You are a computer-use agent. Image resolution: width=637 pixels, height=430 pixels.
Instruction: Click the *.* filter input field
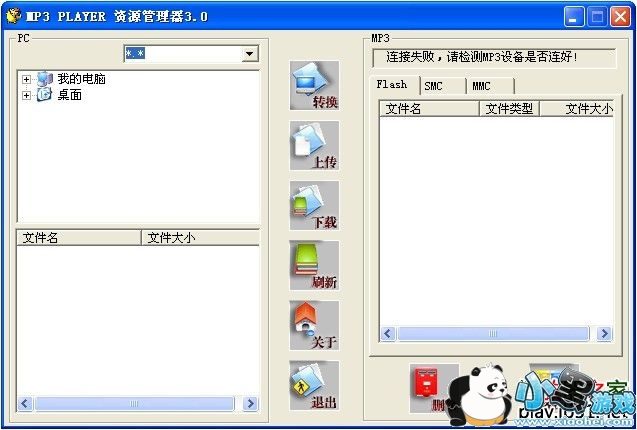click(183, 54)
